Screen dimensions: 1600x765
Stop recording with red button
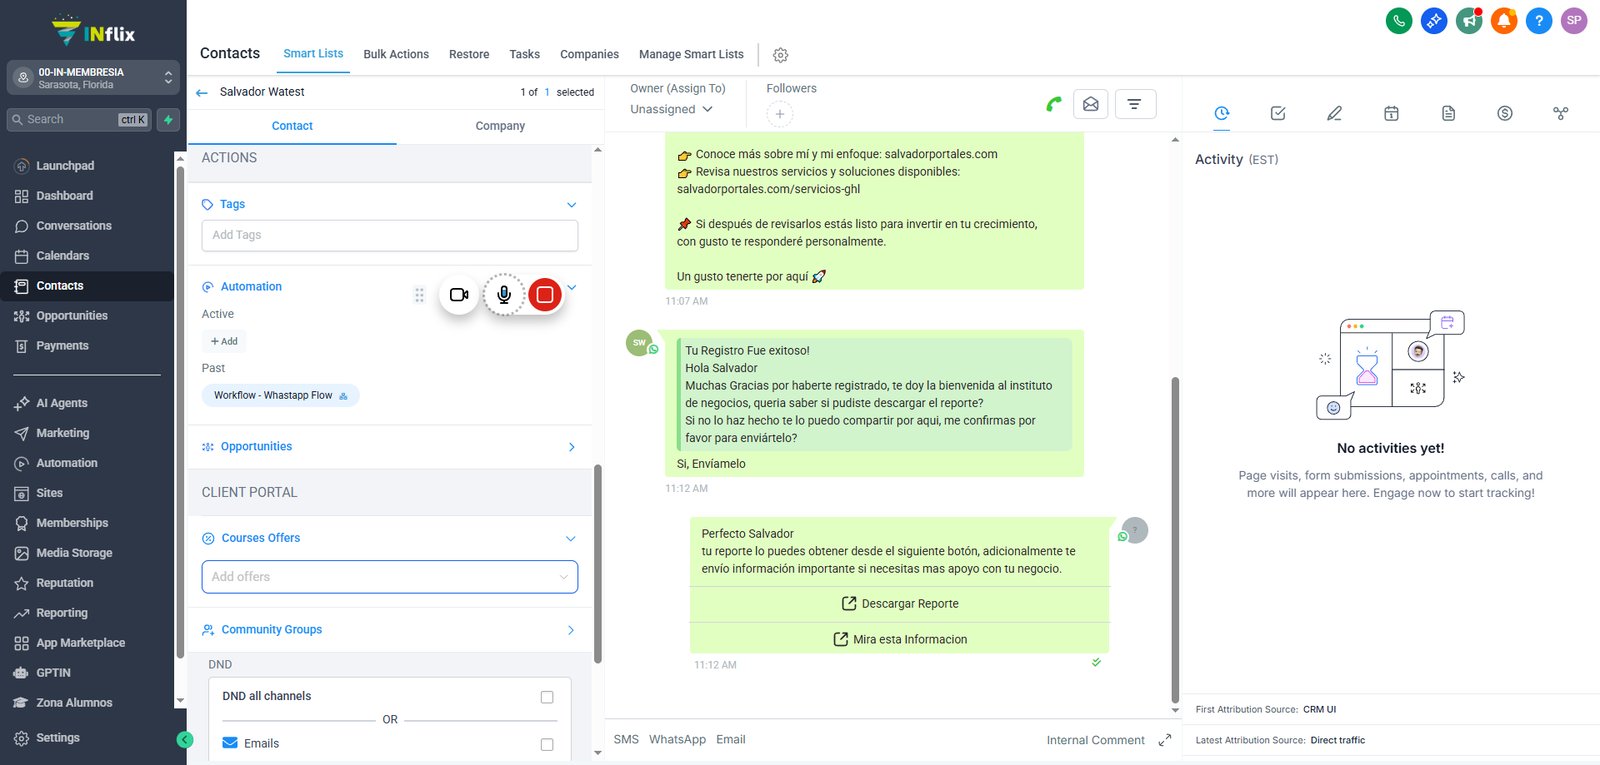click(x=545, y=295)
